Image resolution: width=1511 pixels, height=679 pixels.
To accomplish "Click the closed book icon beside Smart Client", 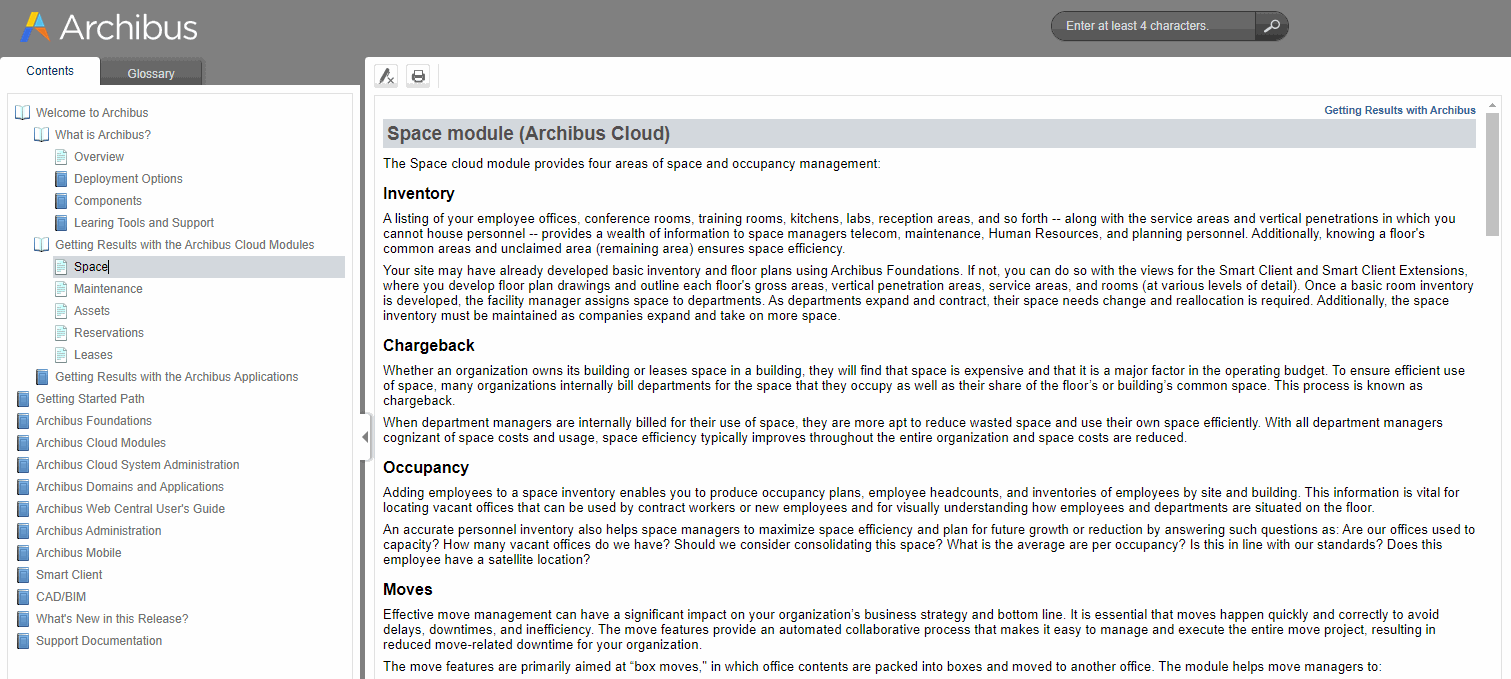I will pos(22,574).
